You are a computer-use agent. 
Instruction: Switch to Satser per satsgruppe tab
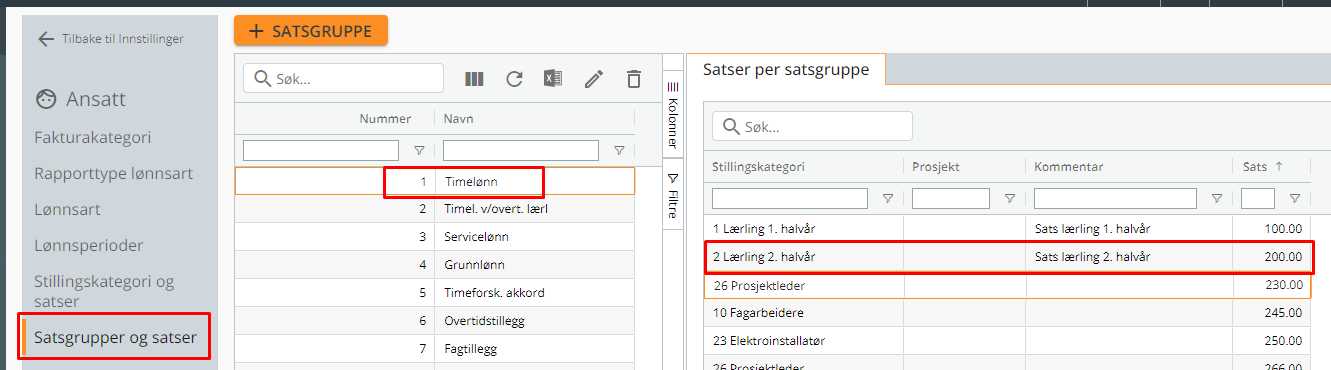786,69
